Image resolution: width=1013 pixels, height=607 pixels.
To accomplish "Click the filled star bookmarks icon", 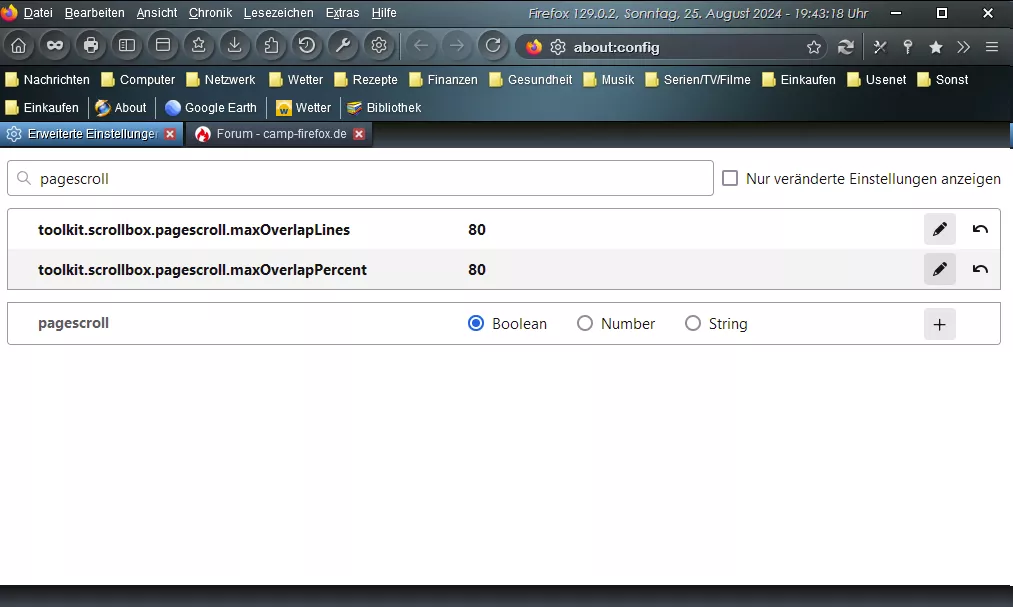I will (x=936, y=47).
